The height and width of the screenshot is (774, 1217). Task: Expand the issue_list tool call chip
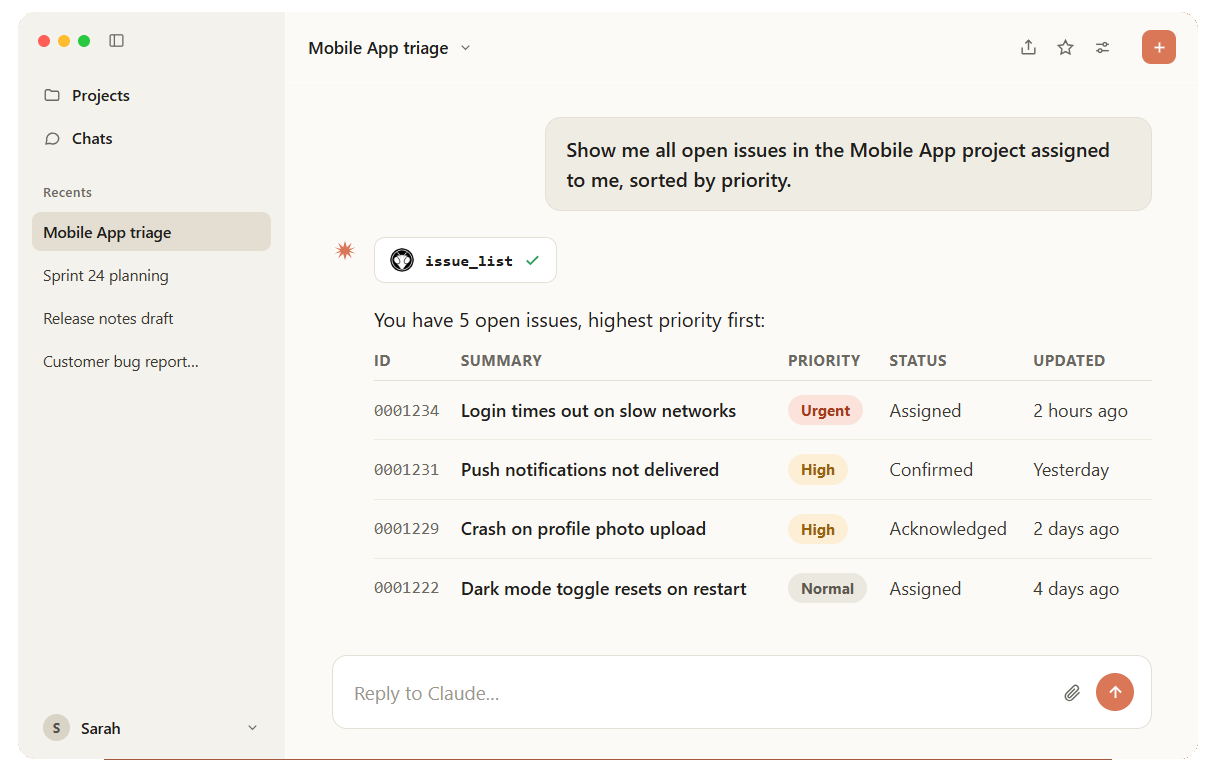click(x=465, y=260)
